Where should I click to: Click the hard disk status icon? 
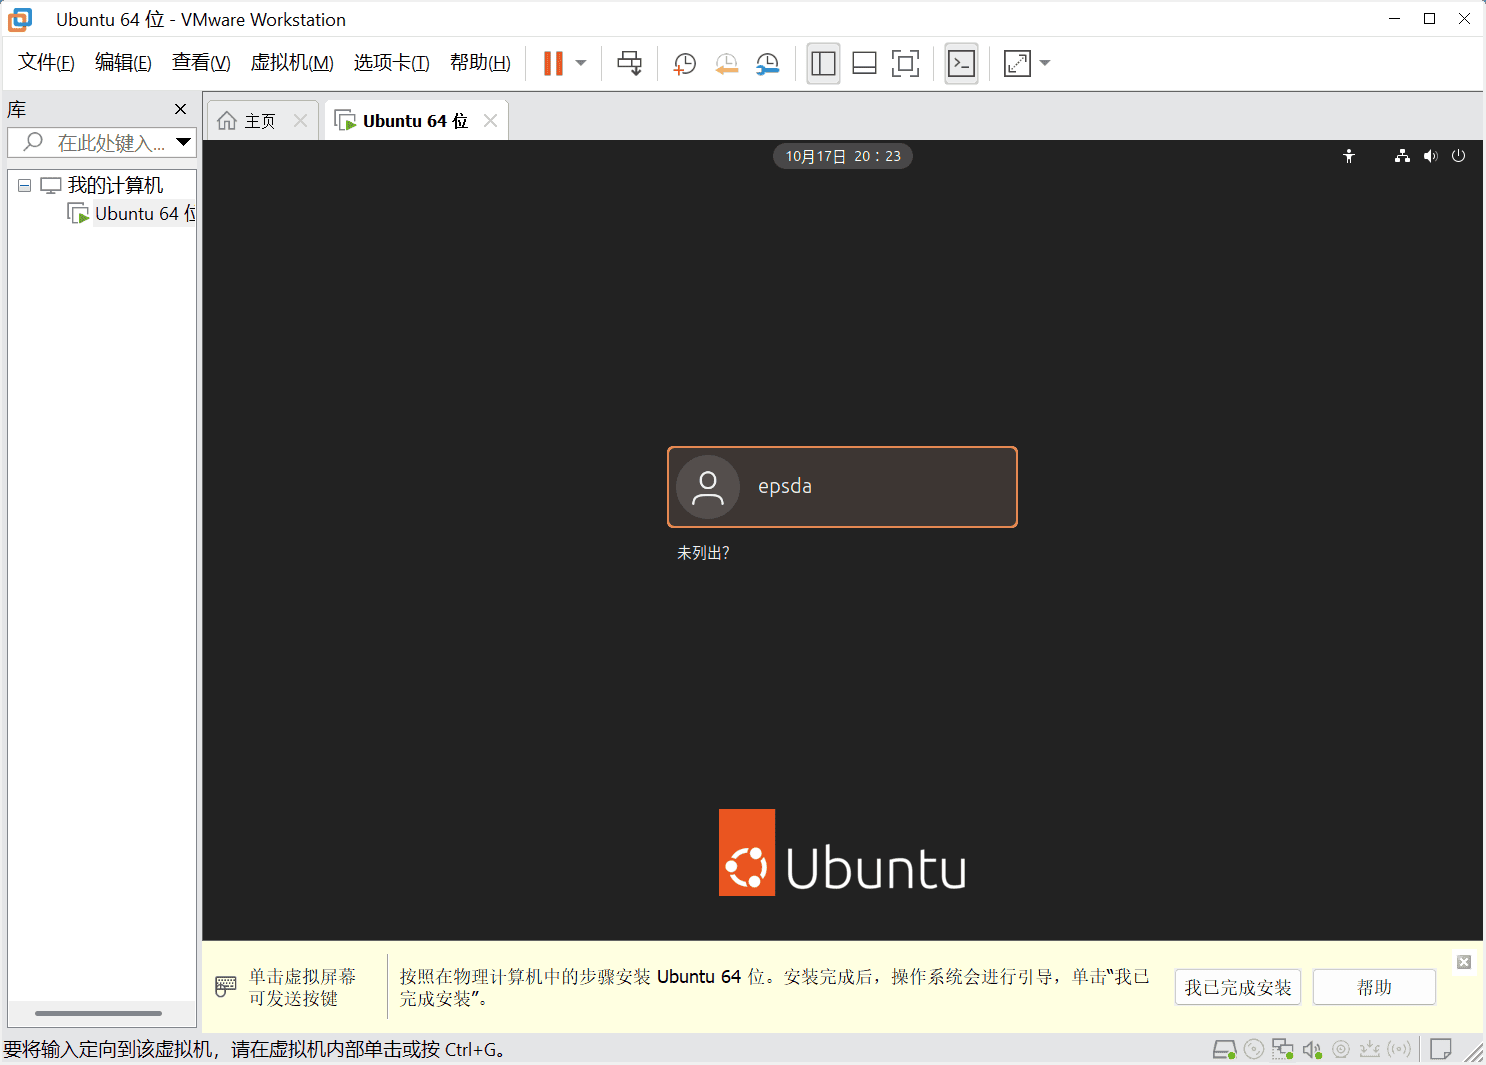pos(1224,1050)
